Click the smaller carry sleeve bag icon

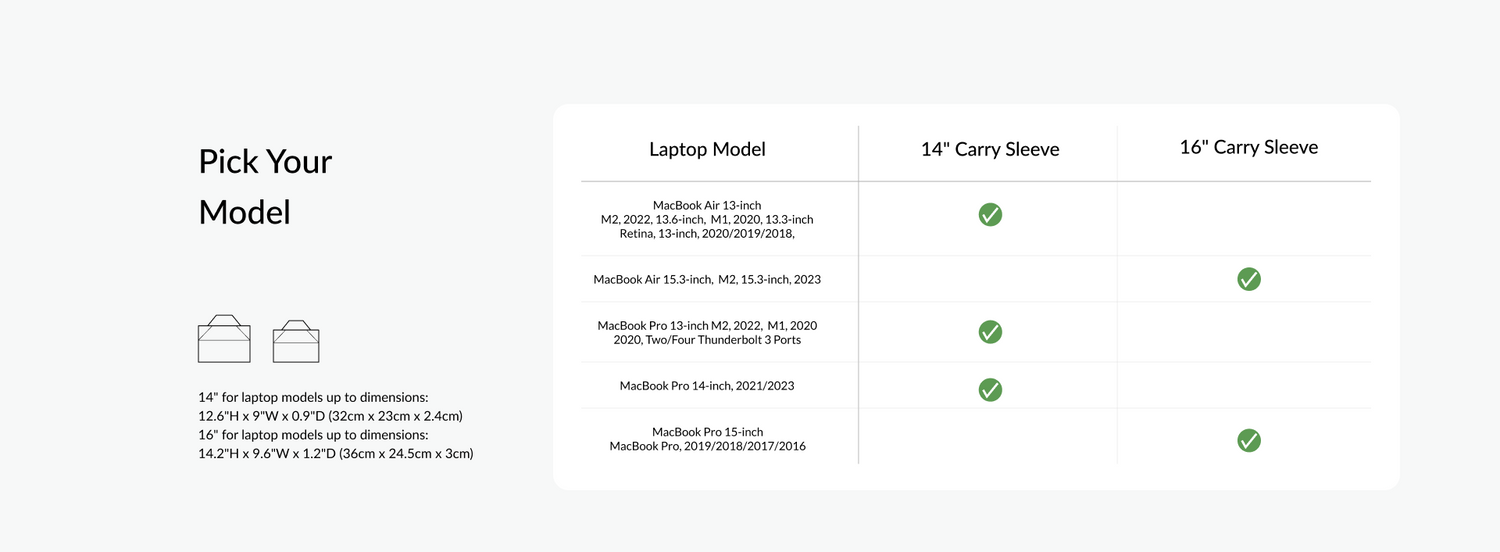(x=296, y=341)
